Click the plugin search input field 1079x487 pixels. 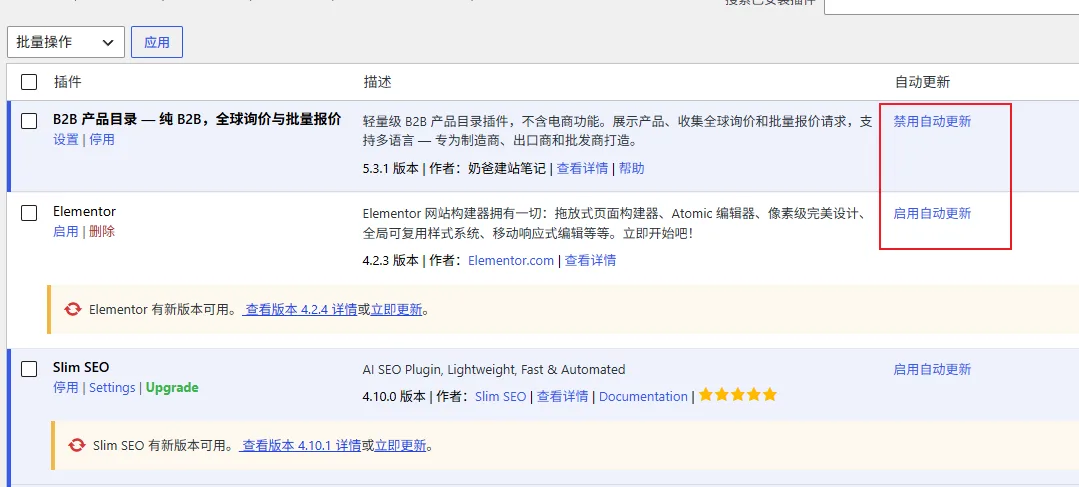point(951,6)
